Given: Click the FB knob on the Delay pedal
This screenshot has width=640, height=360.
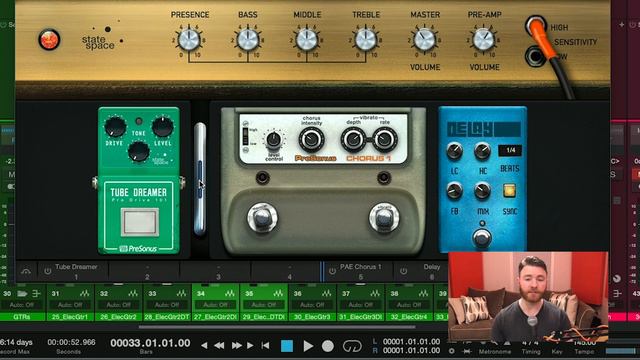Looking at the screenshot, I should [x=454, y=191].
